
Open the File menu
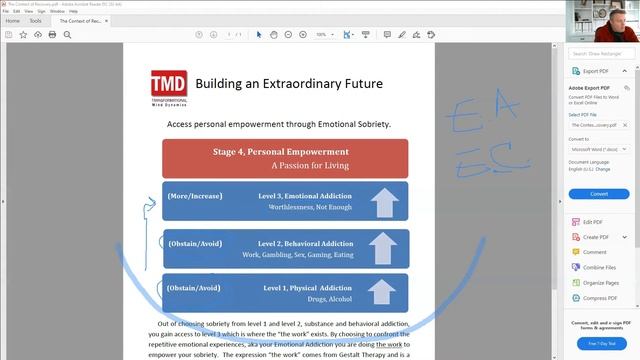click(6, 11)
